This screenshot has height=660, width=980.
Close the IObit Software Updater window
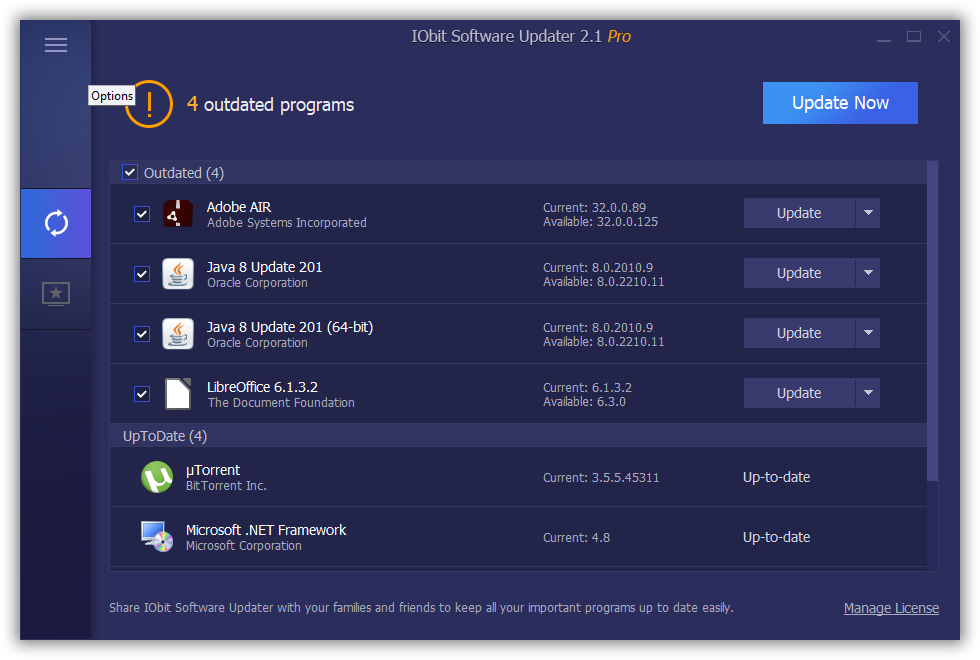(x=944, y=37)
